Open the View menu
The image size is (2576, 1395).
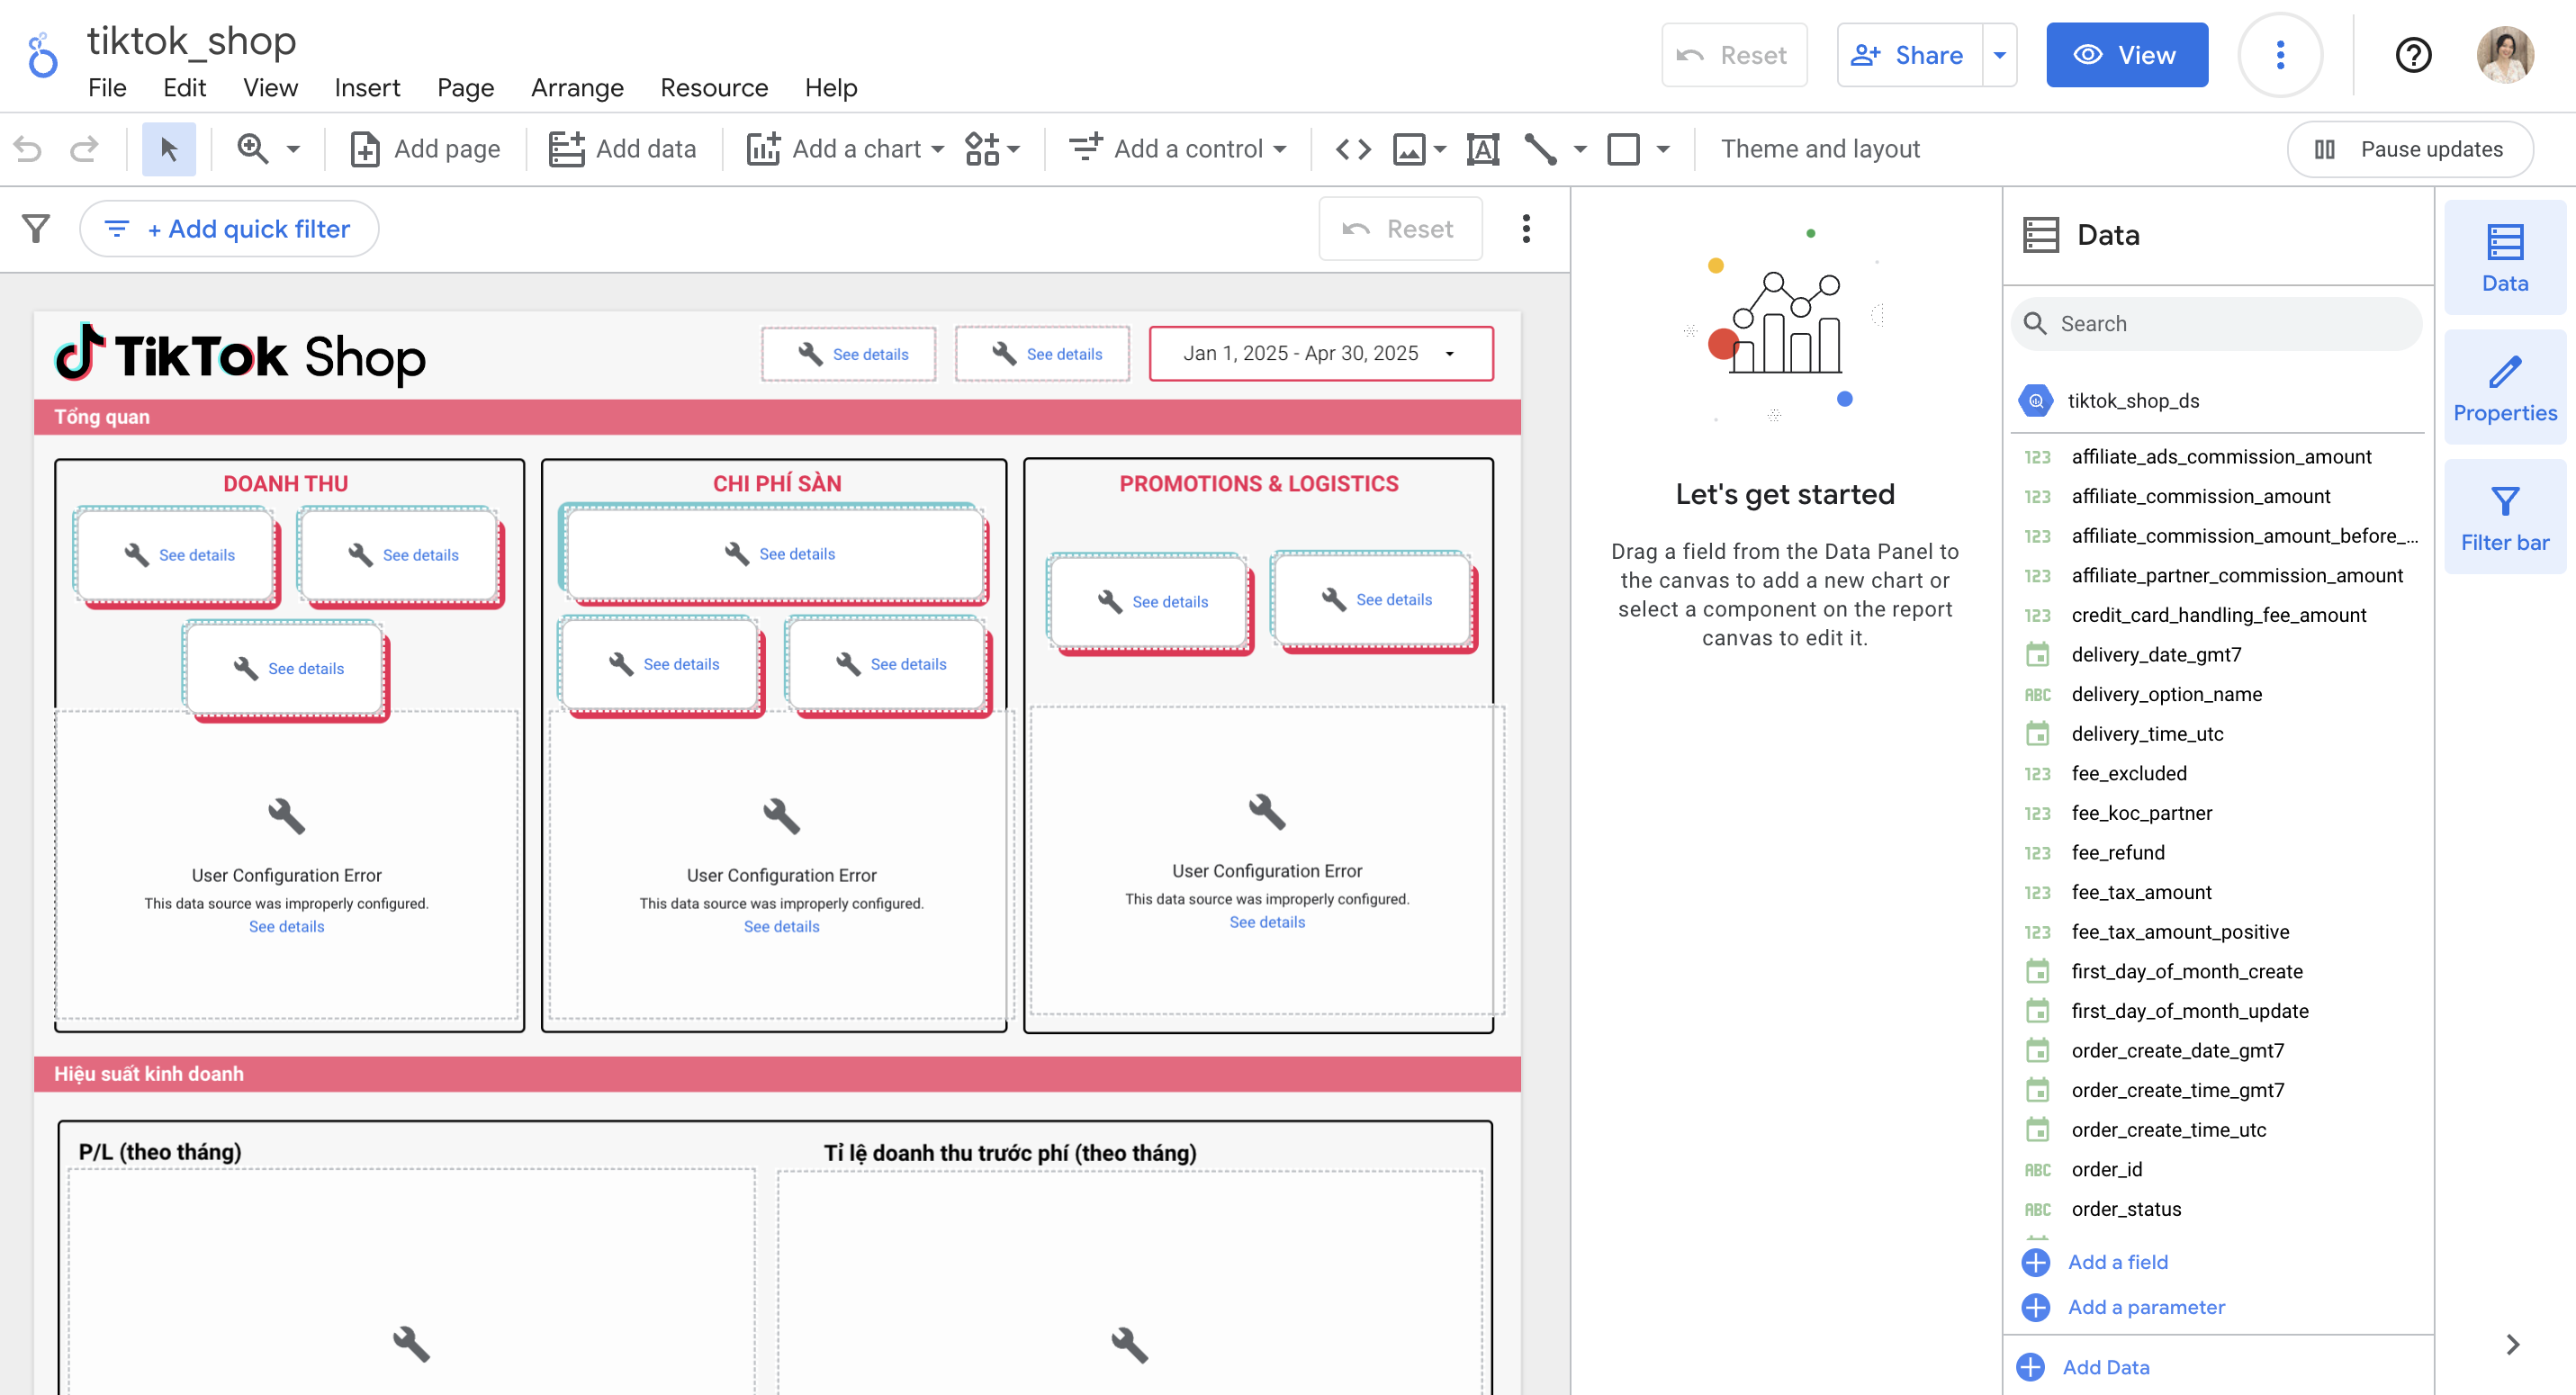point(270,88)
